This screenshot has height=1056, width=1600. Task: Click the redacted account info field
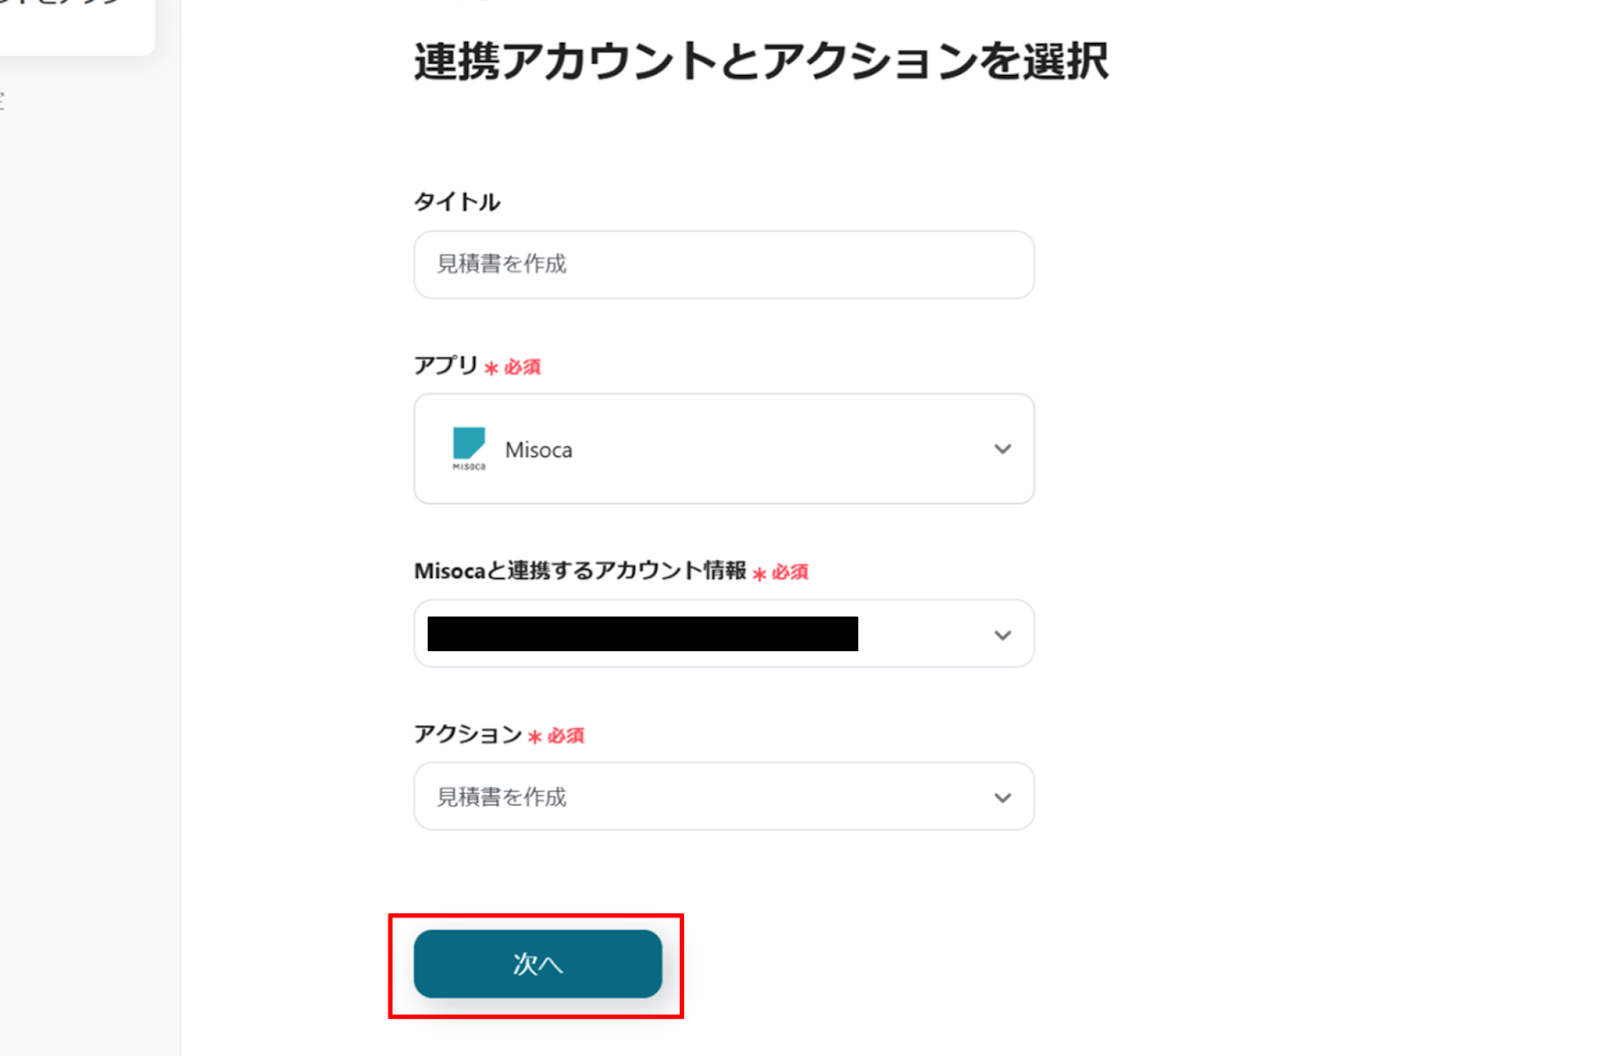(642, 634)
